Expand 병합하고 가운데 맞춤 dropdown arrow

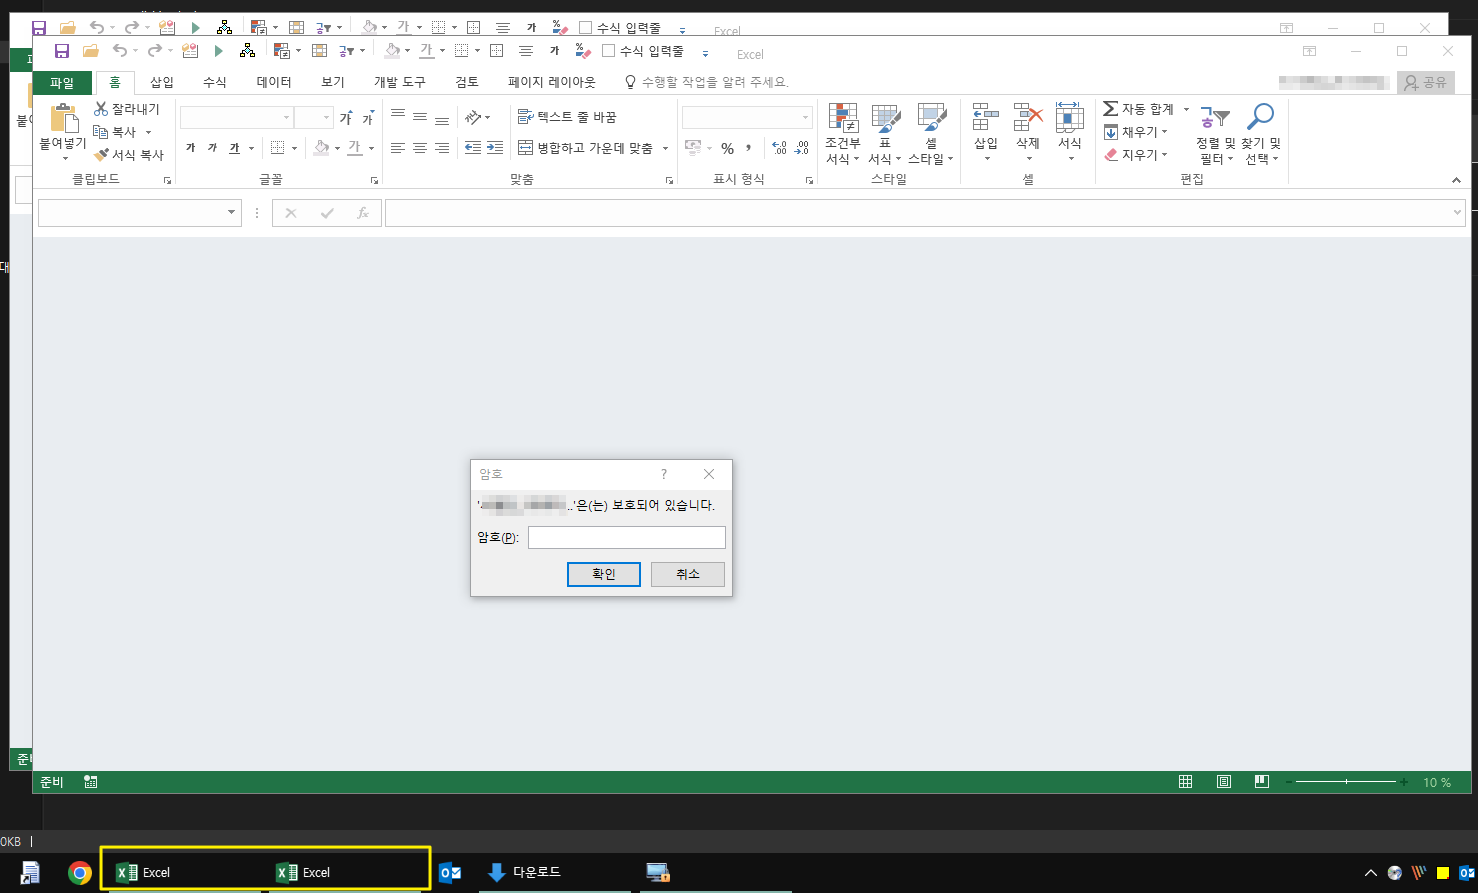point(665,148)
